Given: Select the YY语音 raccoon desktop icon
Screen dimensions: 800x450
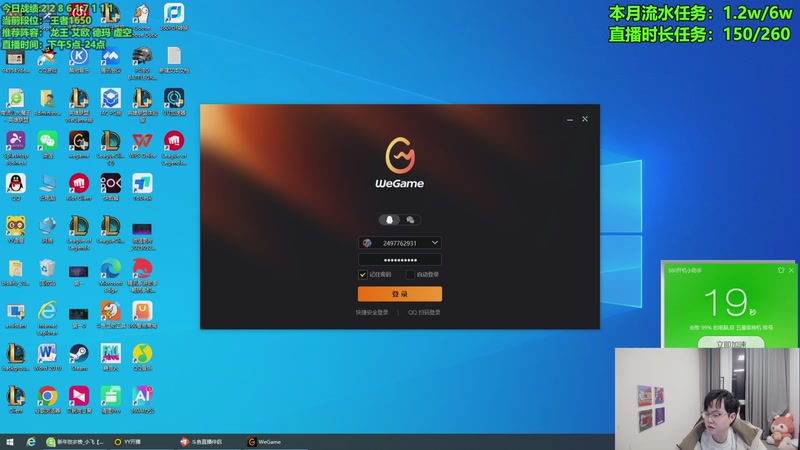Looking at the screenshot, I should click(x=16, y=230).
